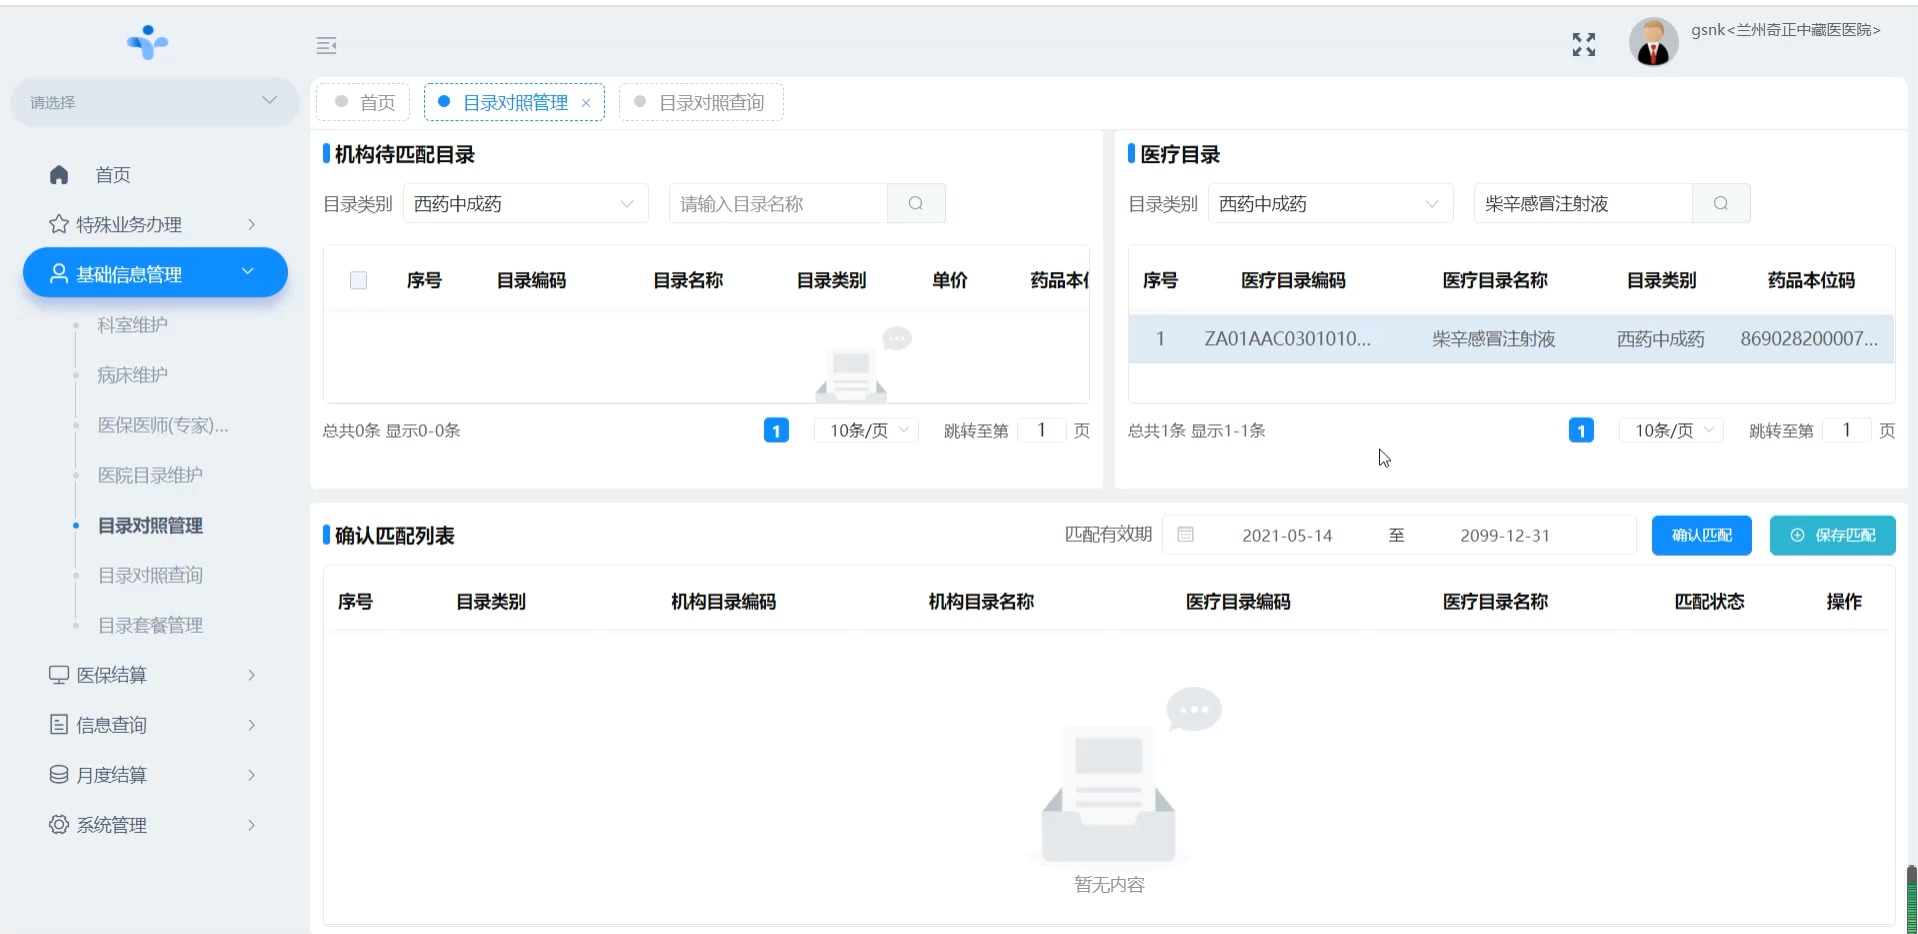The image size is (1918, 934).
Task: Check the select-all checkbox in 机构待匹配目录 table
Action: pyautogui.click(x=358, y=281)
